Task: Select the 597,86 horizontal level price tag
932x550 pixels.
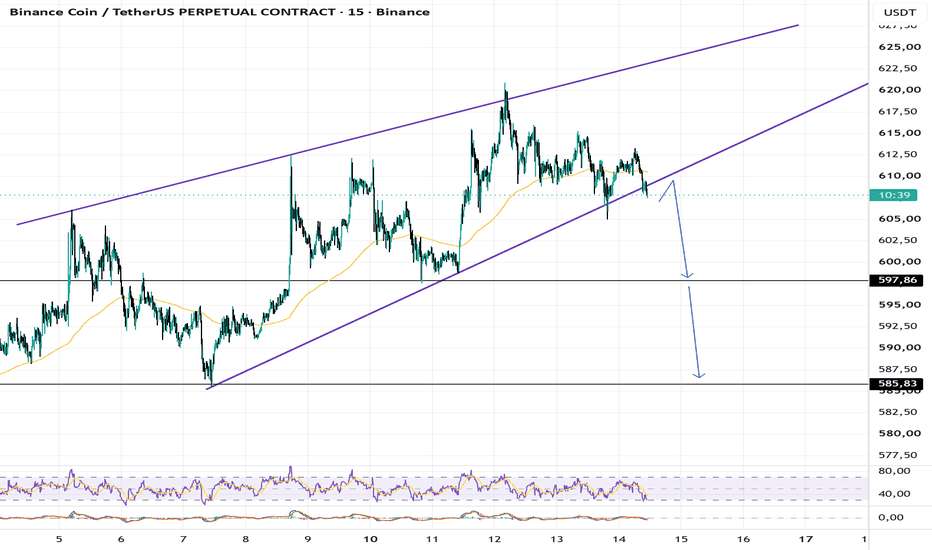Action: coord(897,280)
